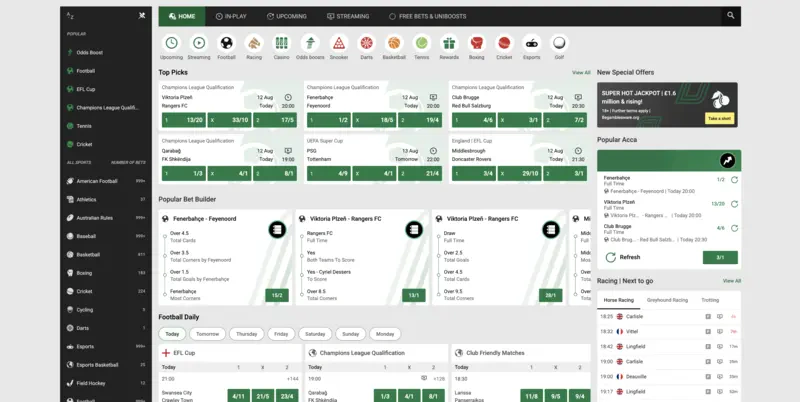Click the Popular Acca boost arrow icon

[x=729, y=160]
